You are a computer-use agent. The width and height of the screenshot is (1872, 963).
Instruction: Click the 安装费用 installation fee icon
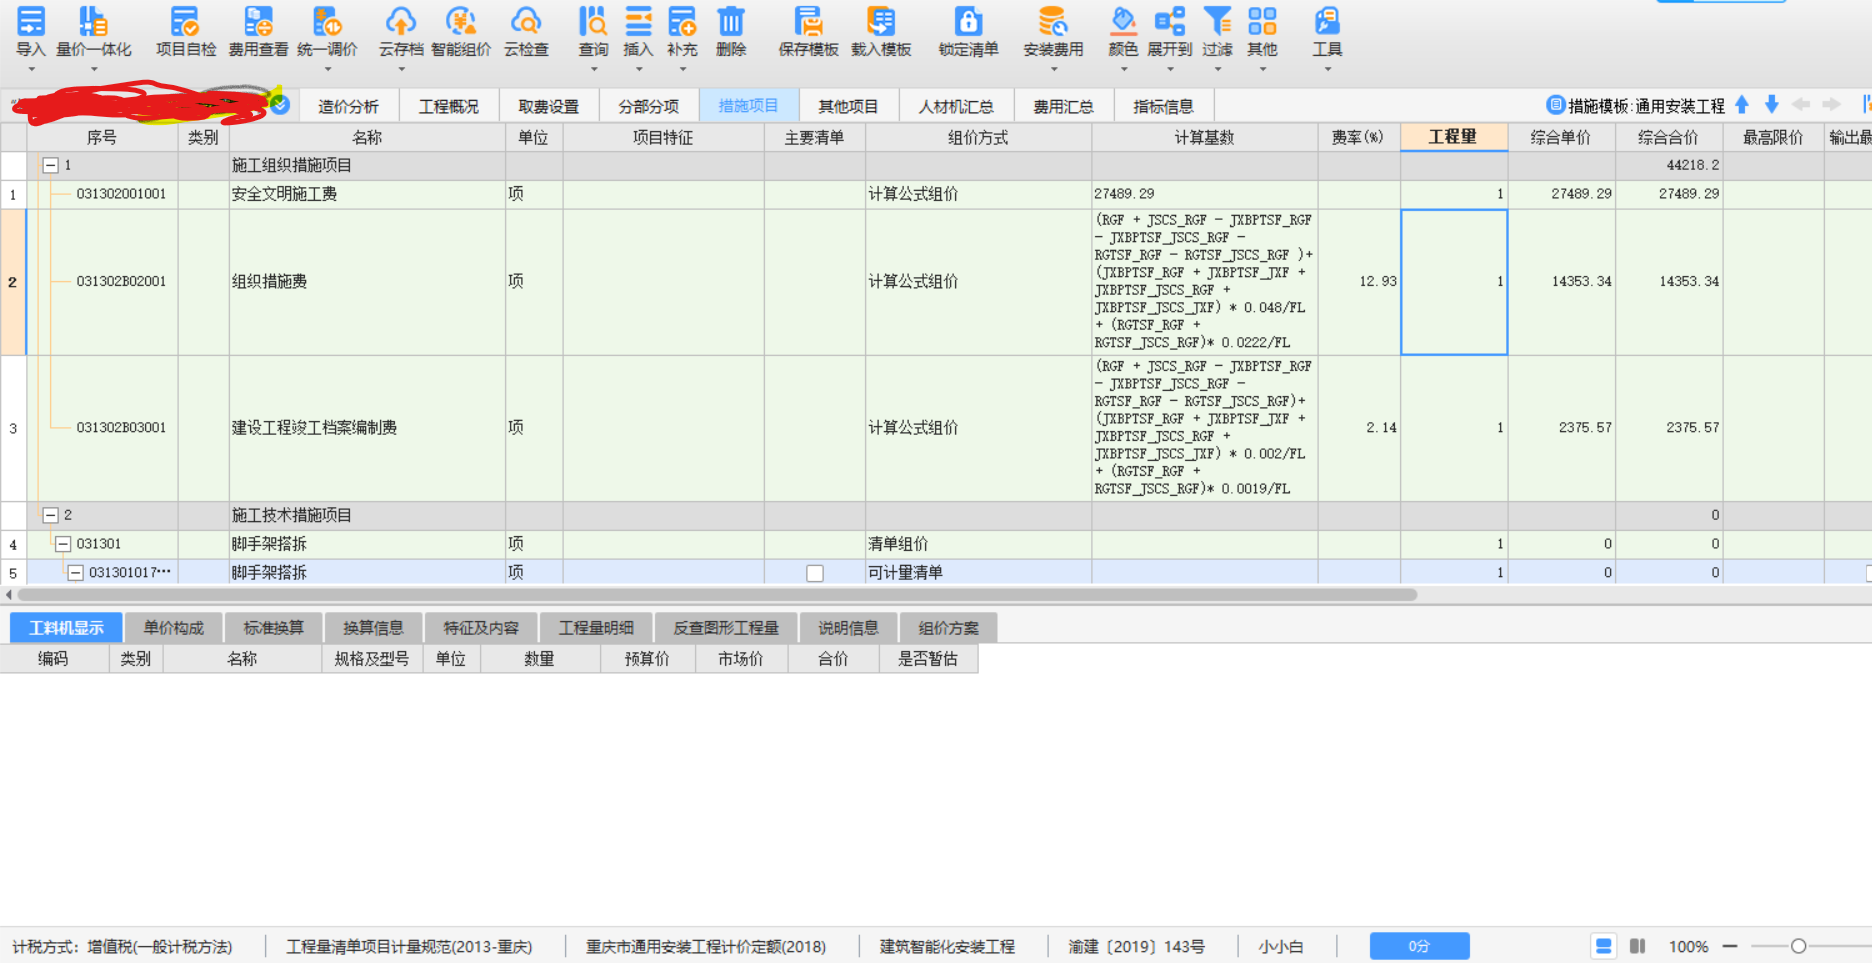click(x=1053, y=22)
